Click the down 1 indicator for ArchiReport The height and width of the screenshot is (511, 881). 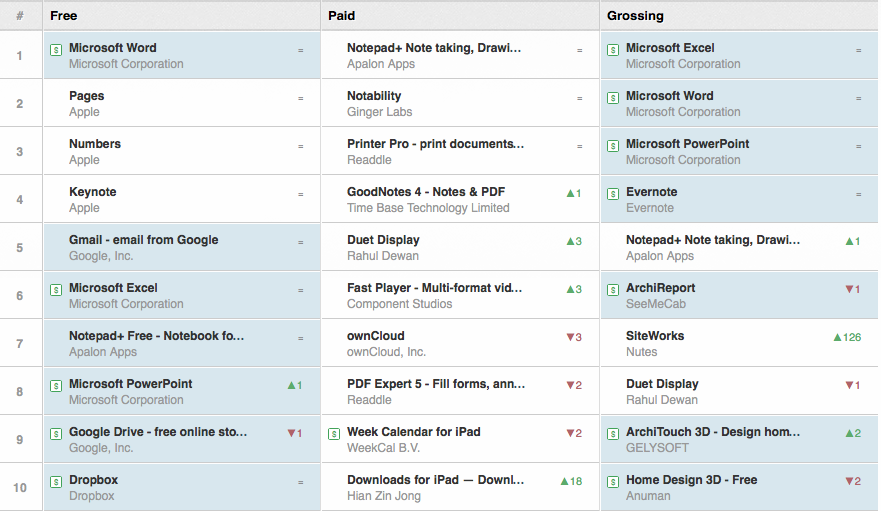pyautogui.click(x=853, y=289)
